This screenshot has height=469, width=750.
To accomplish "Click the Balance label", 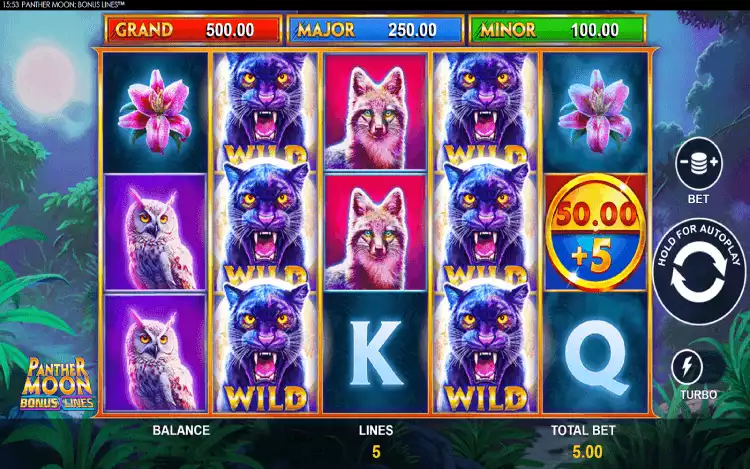I will click(181, 430).
